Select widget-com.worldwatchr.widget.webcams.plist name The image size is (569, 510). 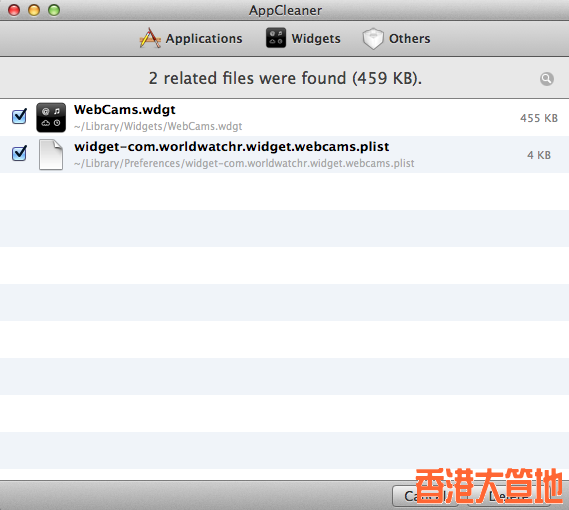232,146
